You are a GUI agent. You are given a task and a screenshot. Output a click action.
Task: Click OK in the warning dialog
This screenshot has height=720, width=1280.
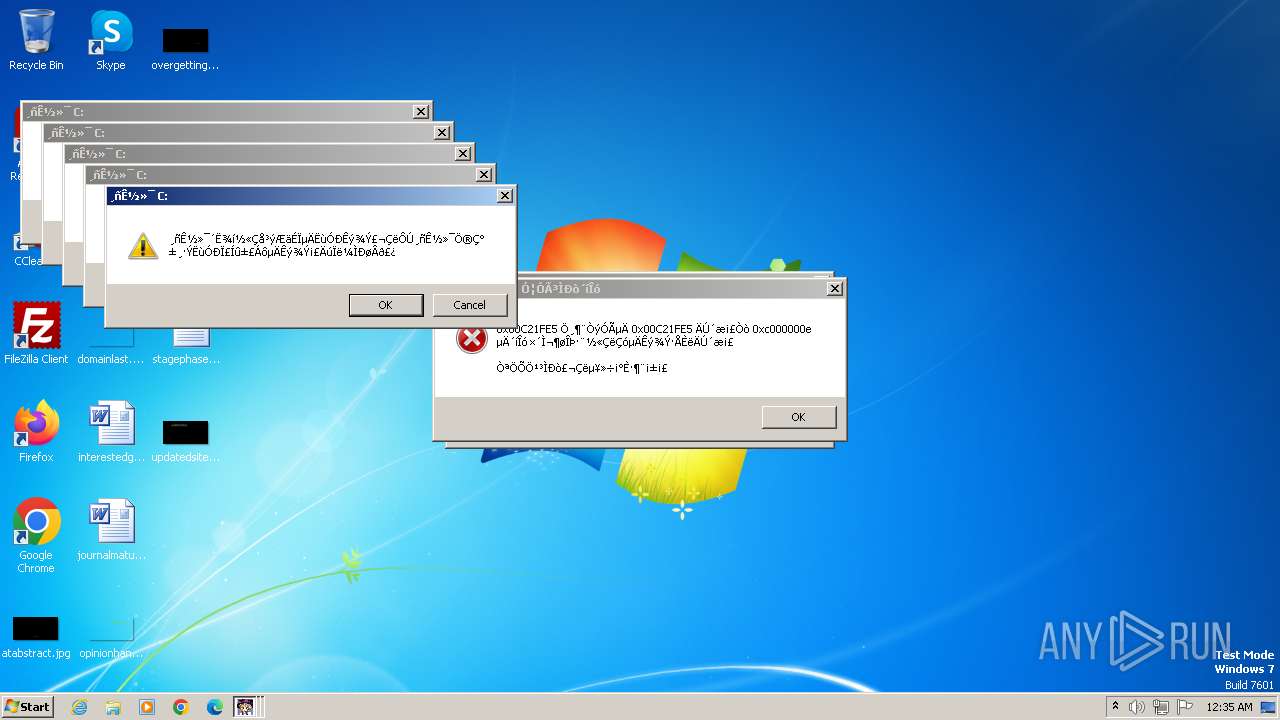385,305
